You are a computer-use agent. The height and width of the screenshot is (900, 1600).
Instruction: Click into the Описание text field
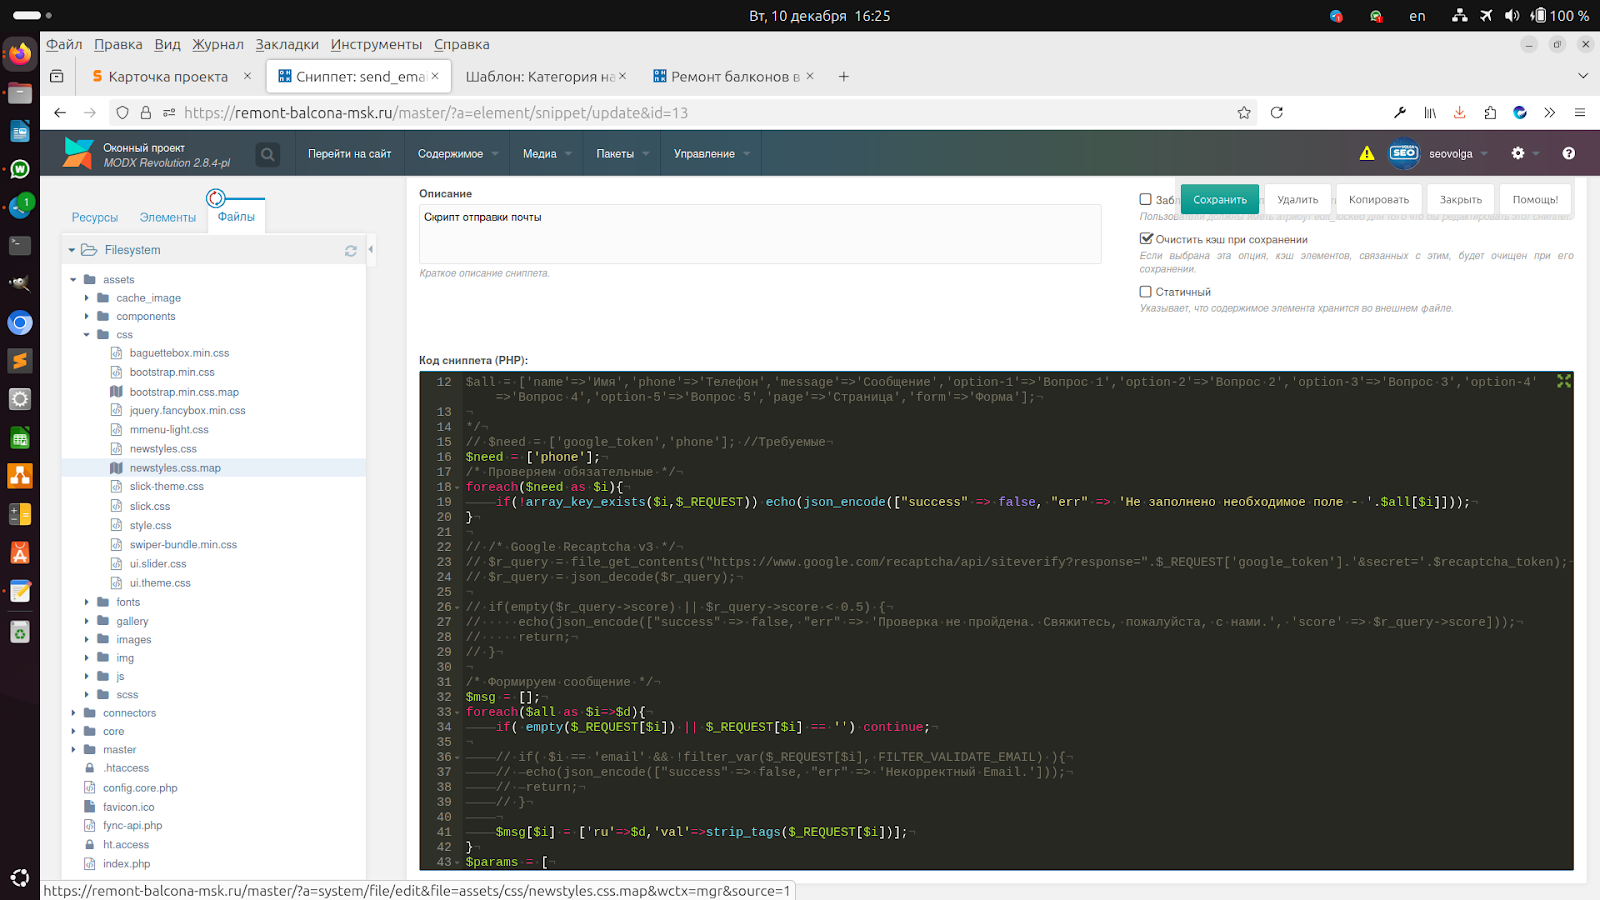pyautogui.click(x=760, y=234)
